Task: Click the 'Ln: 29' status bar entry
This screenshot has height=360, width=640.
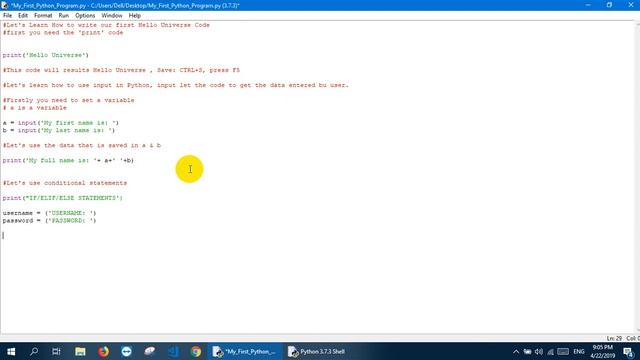Action: pyautogui.click(x=614, y=338)
